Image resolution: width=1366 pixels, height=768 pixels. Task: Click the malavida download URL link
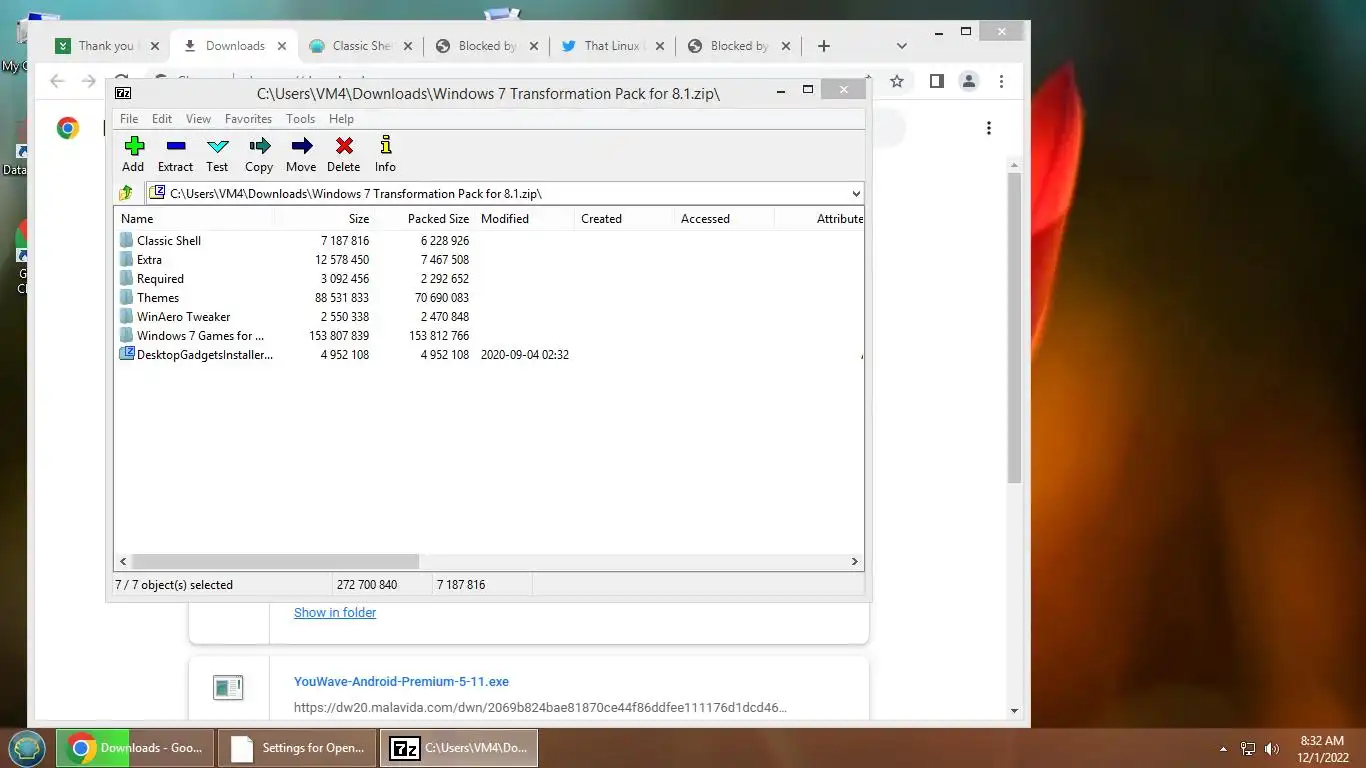pyautogui.click(x=540, y=707)
